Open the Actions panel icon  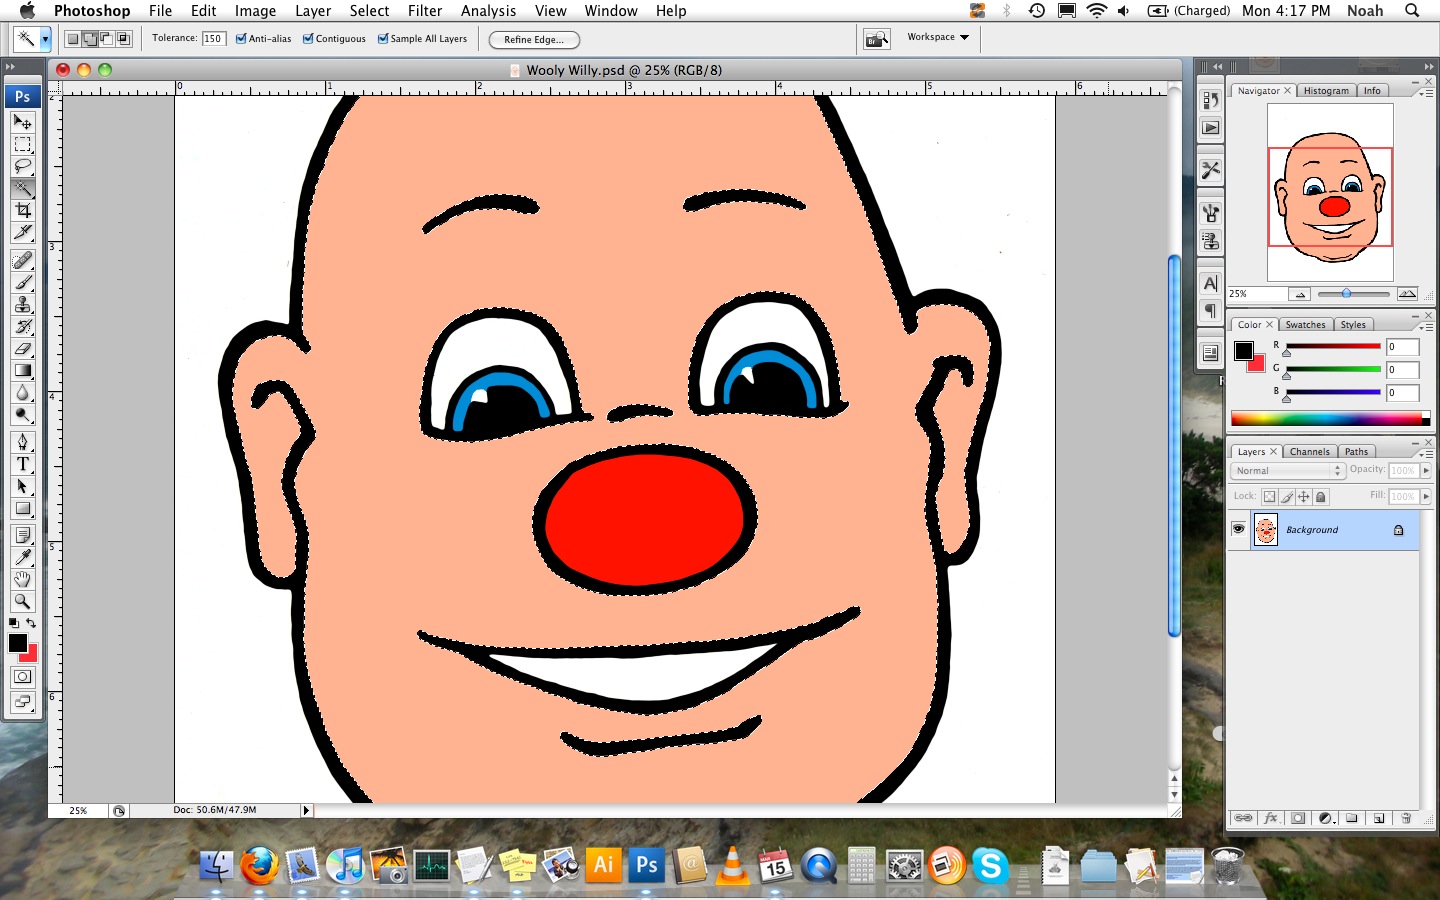pyautogui.click(x=1210, y=128)
